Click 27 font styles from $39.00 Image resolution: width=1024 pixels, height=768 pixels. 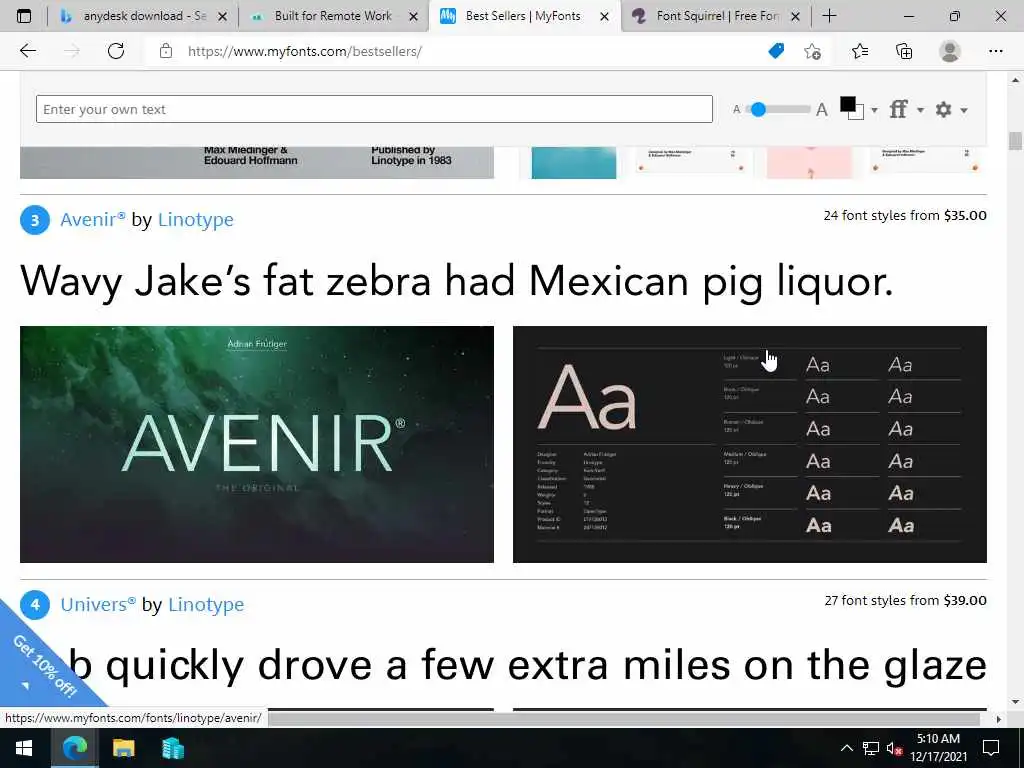(x=905, y=600)
